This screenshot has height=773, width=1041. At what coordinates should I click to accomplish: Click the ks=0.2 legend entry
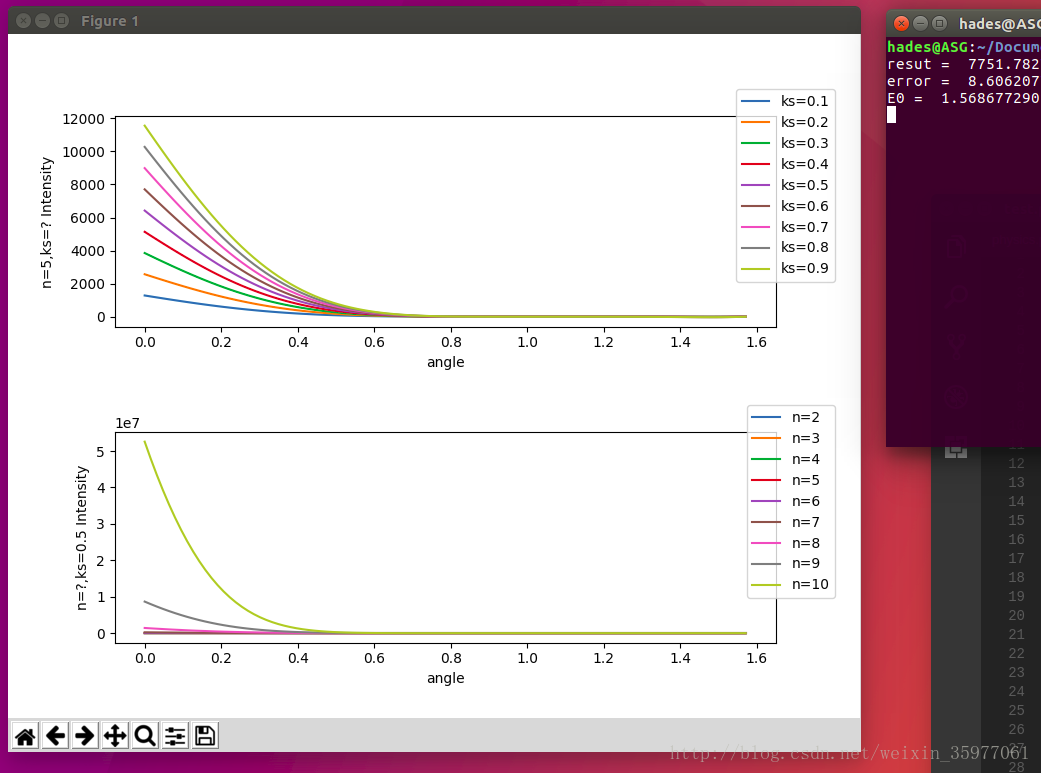point(784,122)
